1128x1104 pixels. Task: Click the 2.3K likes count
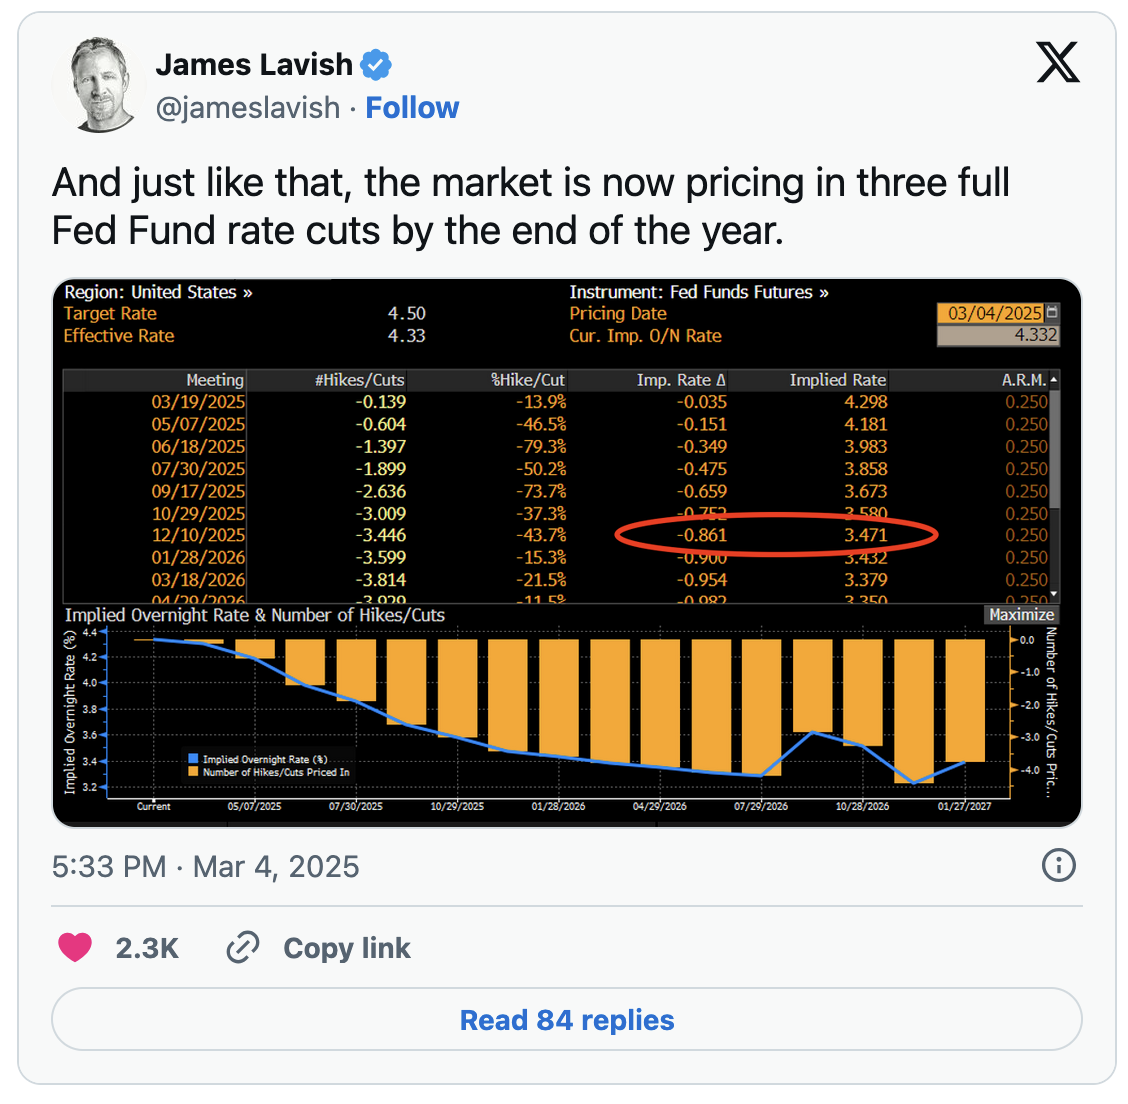[x=147, y=948]
